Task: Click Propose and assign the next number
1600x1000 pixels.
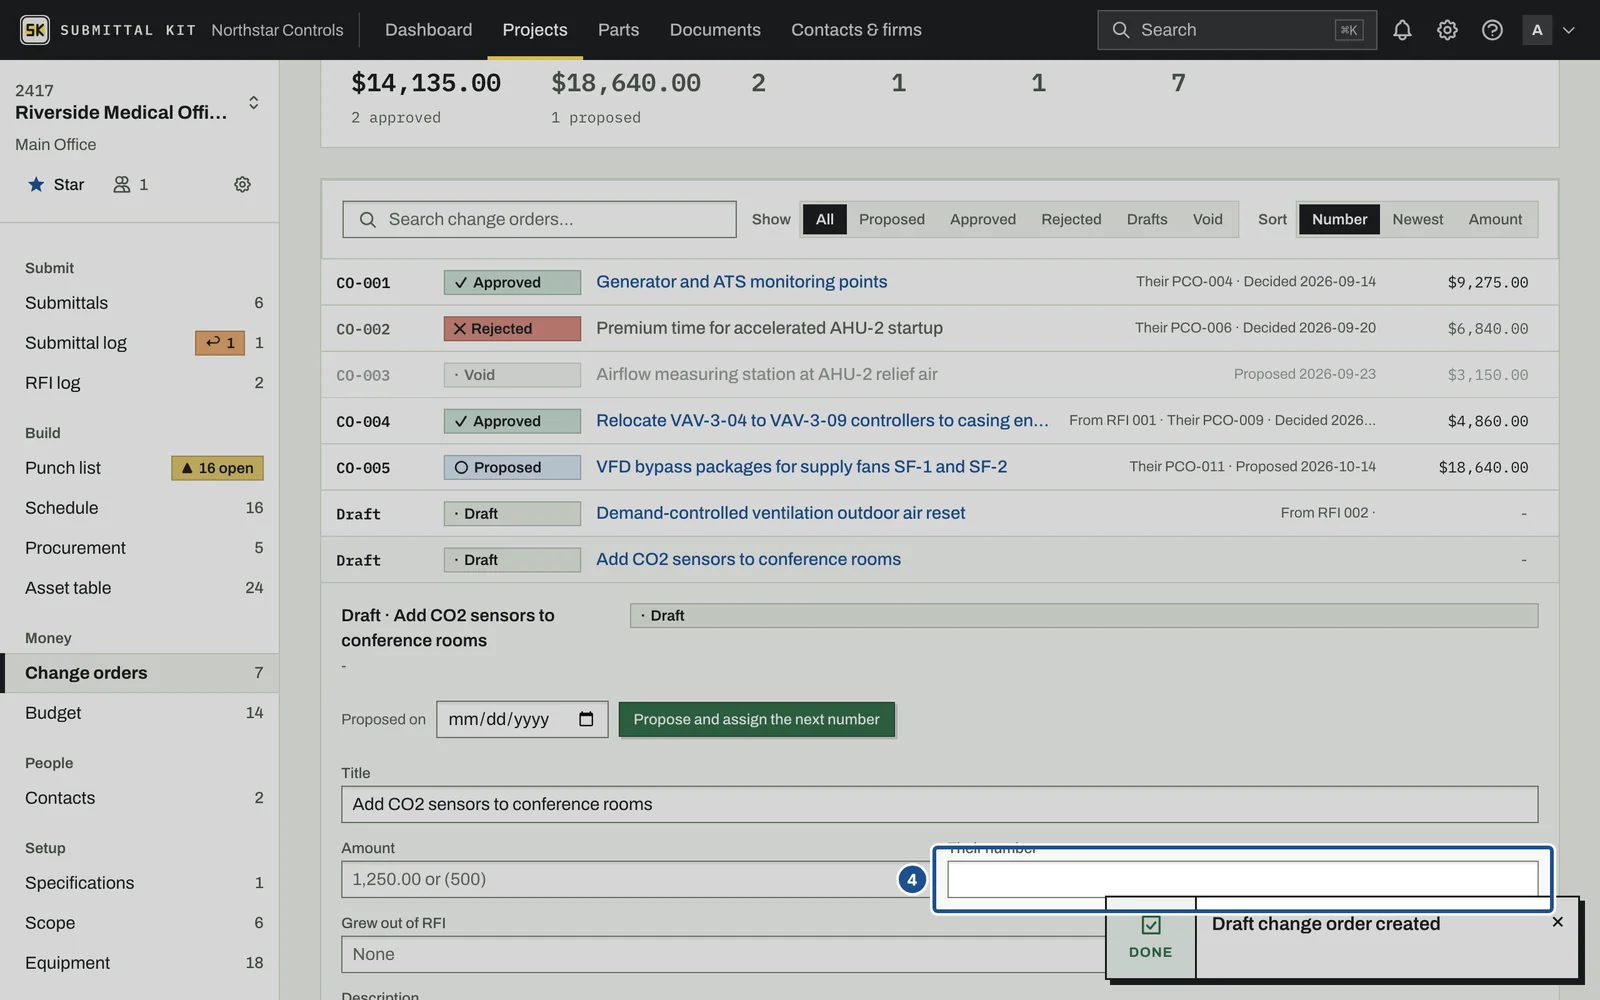Action: pos(756,719)
